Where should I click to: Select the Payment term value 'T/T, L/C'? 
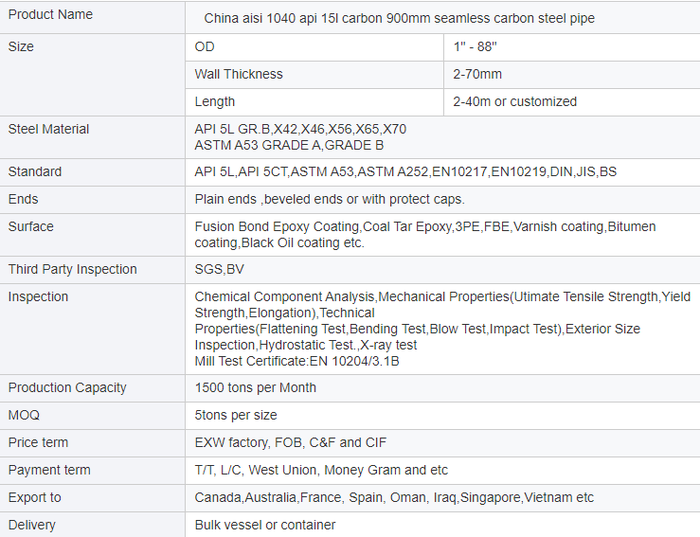point(321,470)
